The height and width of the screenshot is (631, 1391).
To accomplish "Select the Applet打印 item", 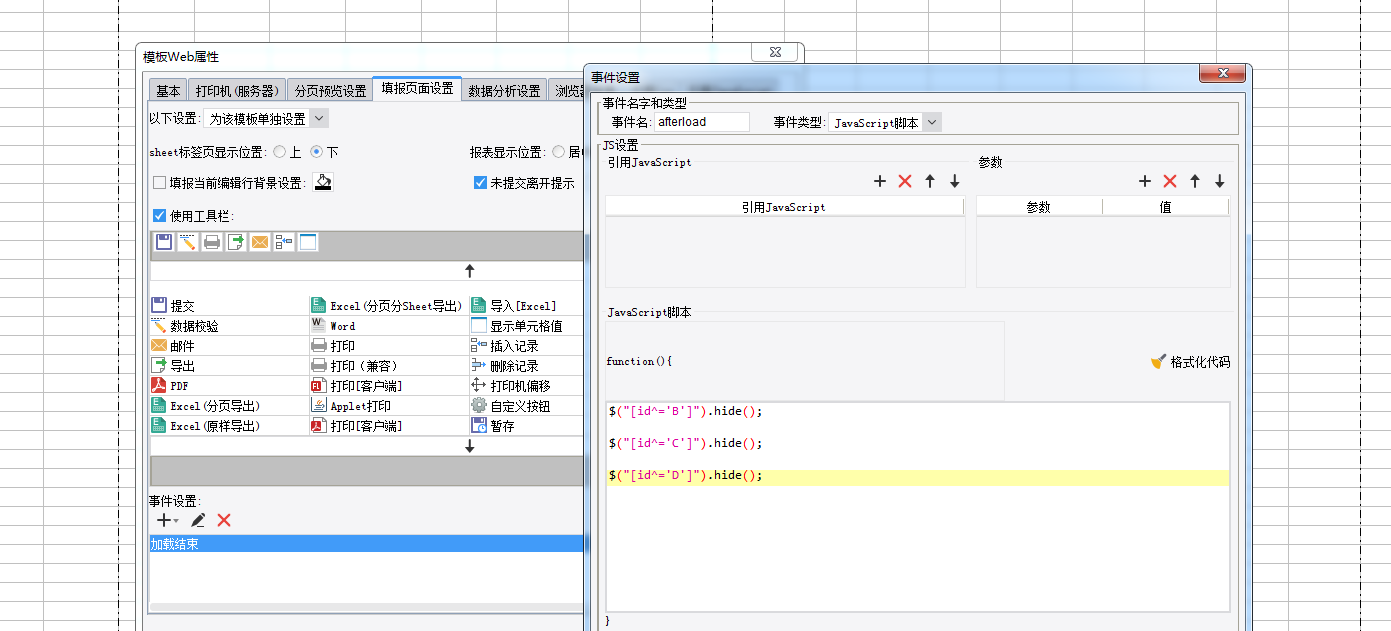I will pyautogui.click(x=351, y=406).
